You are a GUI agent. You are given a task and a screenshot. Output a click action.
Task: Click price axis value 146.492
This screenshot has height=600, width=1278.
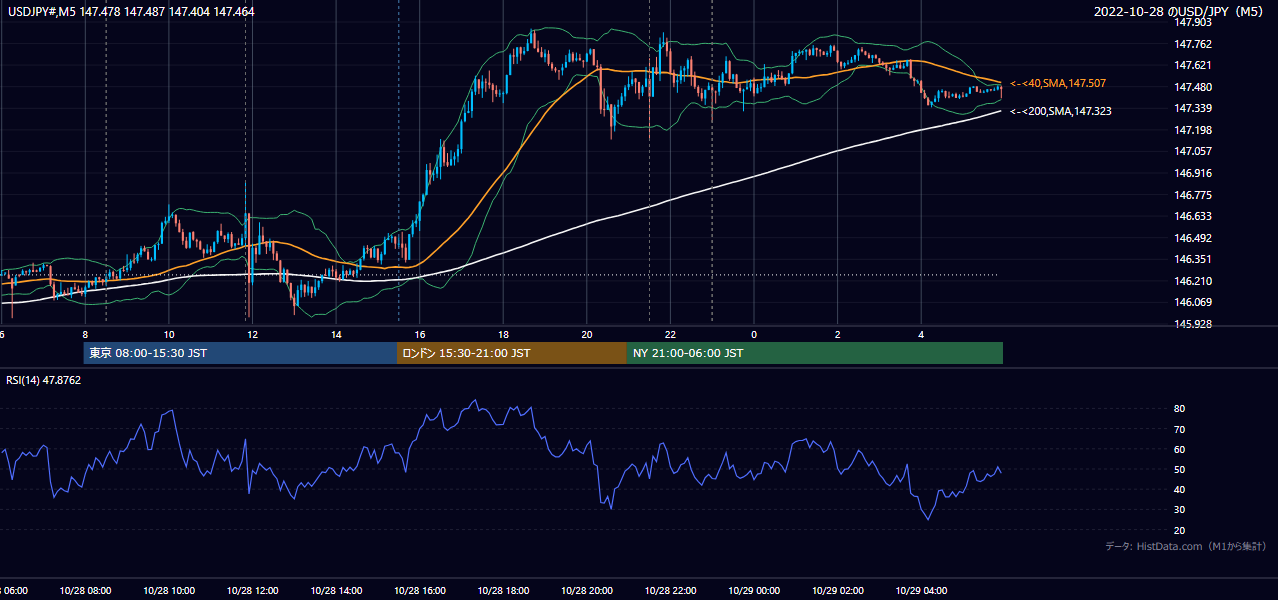coord(1193,238)
